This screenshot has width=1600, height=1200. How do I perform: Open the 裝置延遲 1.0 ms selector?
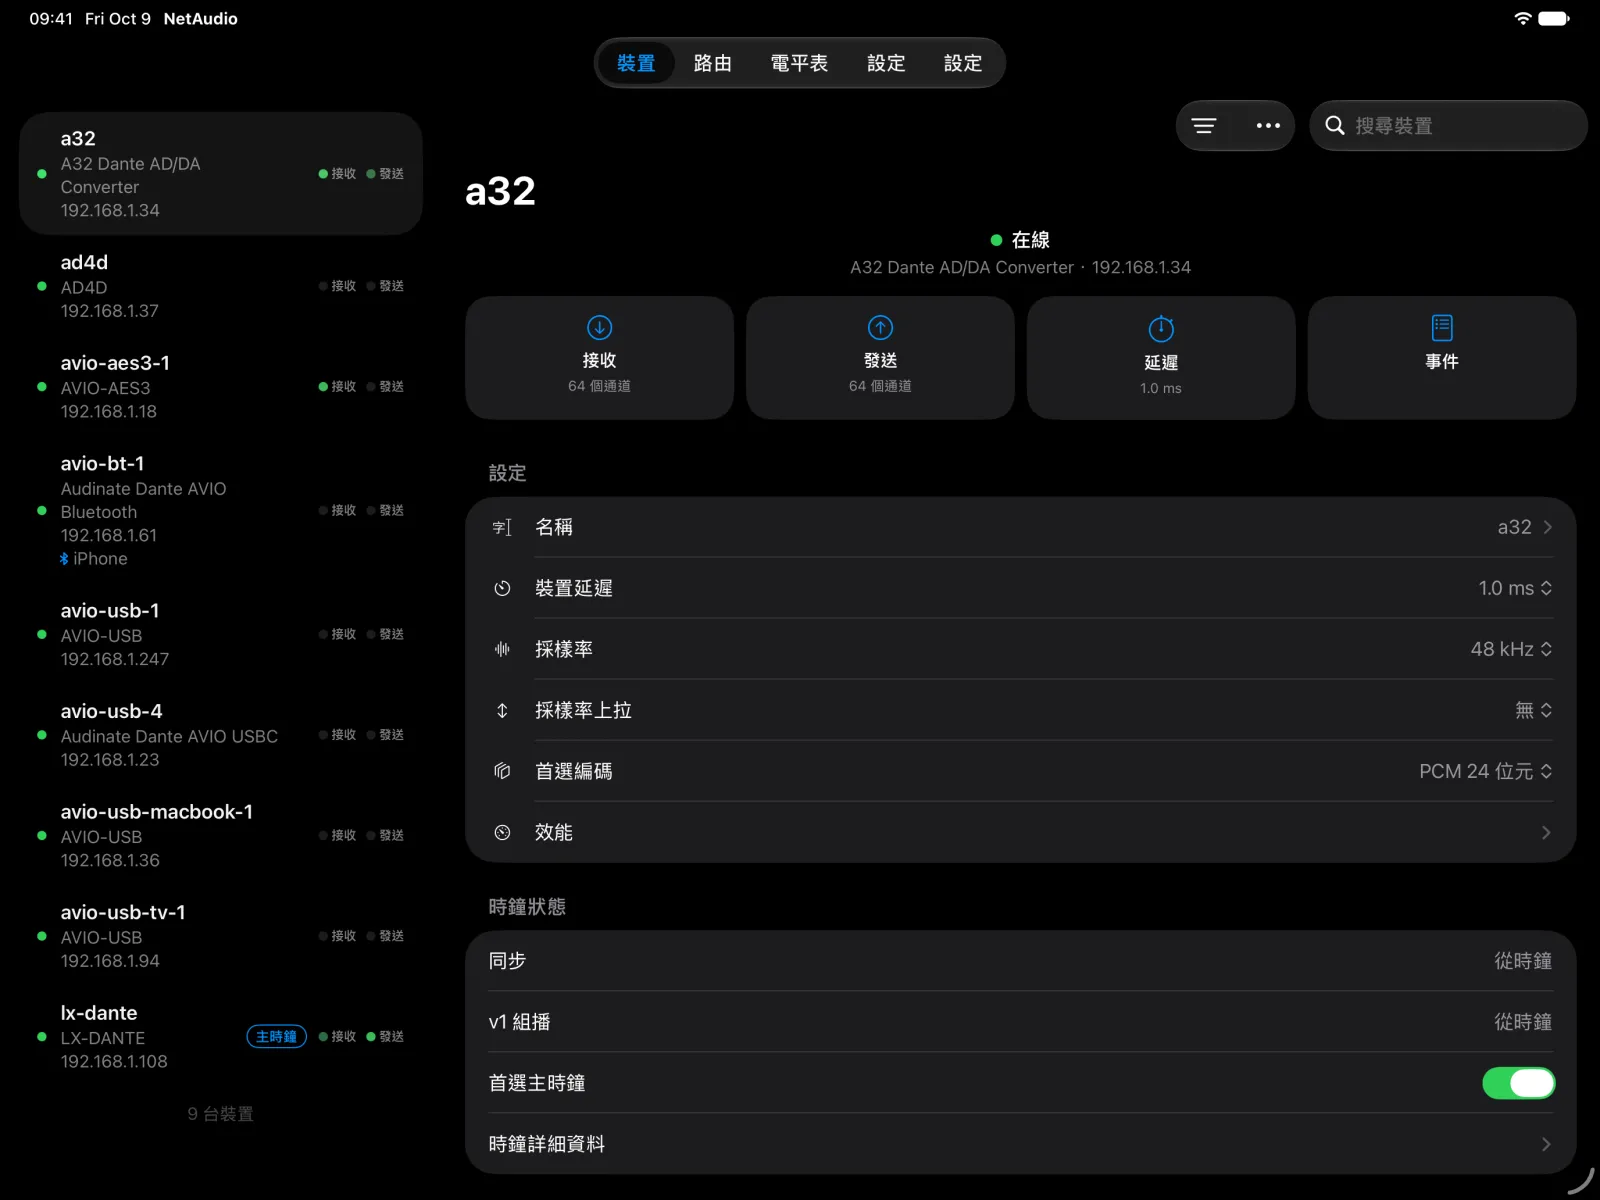tap(1515, 588)
